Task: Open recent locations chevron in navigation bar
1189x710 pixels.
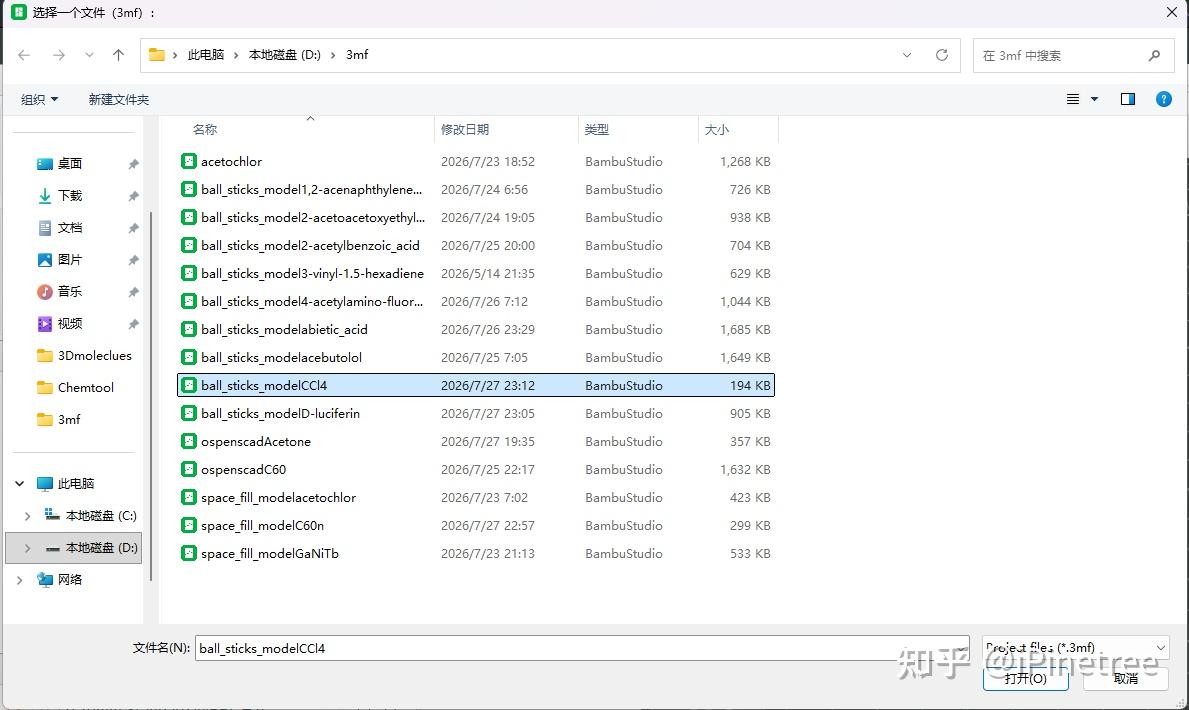Action: [x=89, y=55]
